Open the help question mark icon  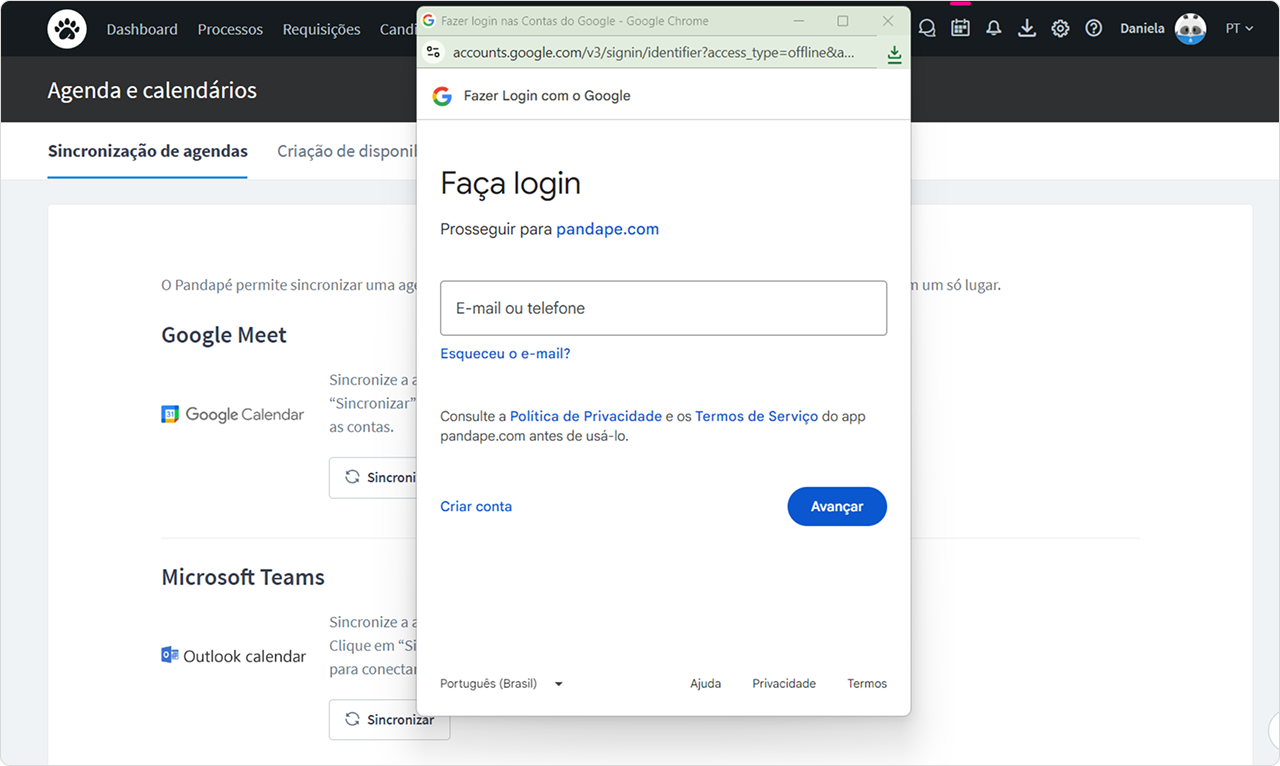tap(1094, 29)
